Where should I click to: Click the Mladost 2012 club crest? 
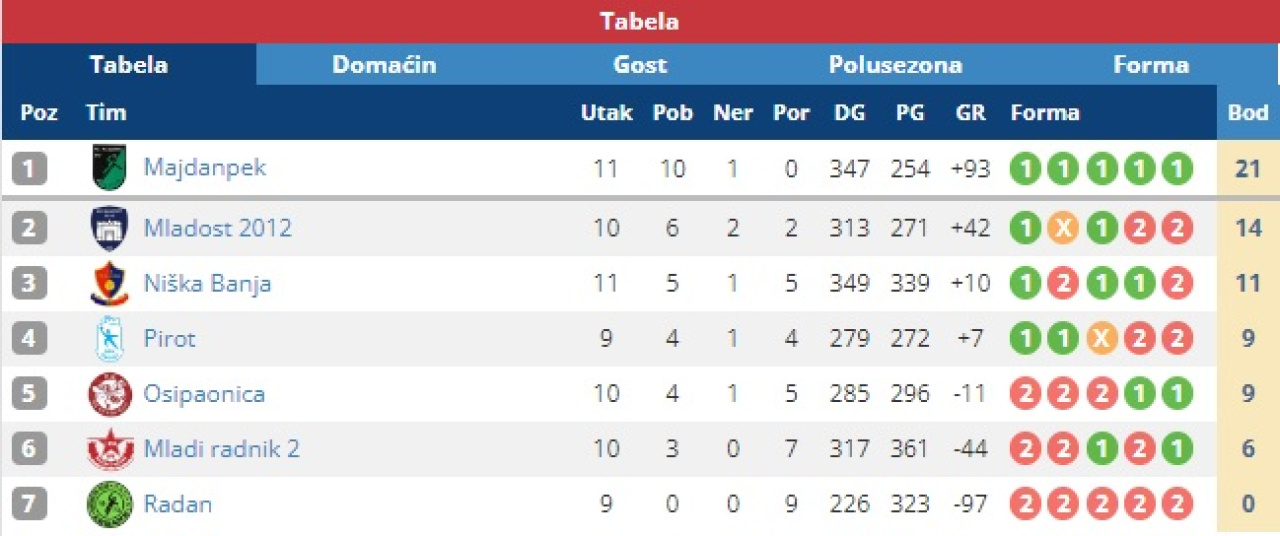109,228
